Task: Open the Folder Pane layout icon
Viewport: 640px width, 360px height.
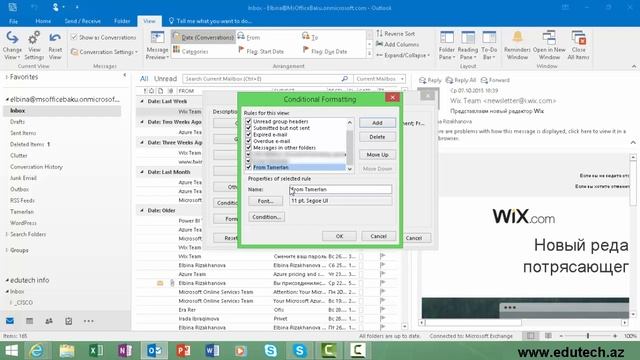Action: [447, 38]
